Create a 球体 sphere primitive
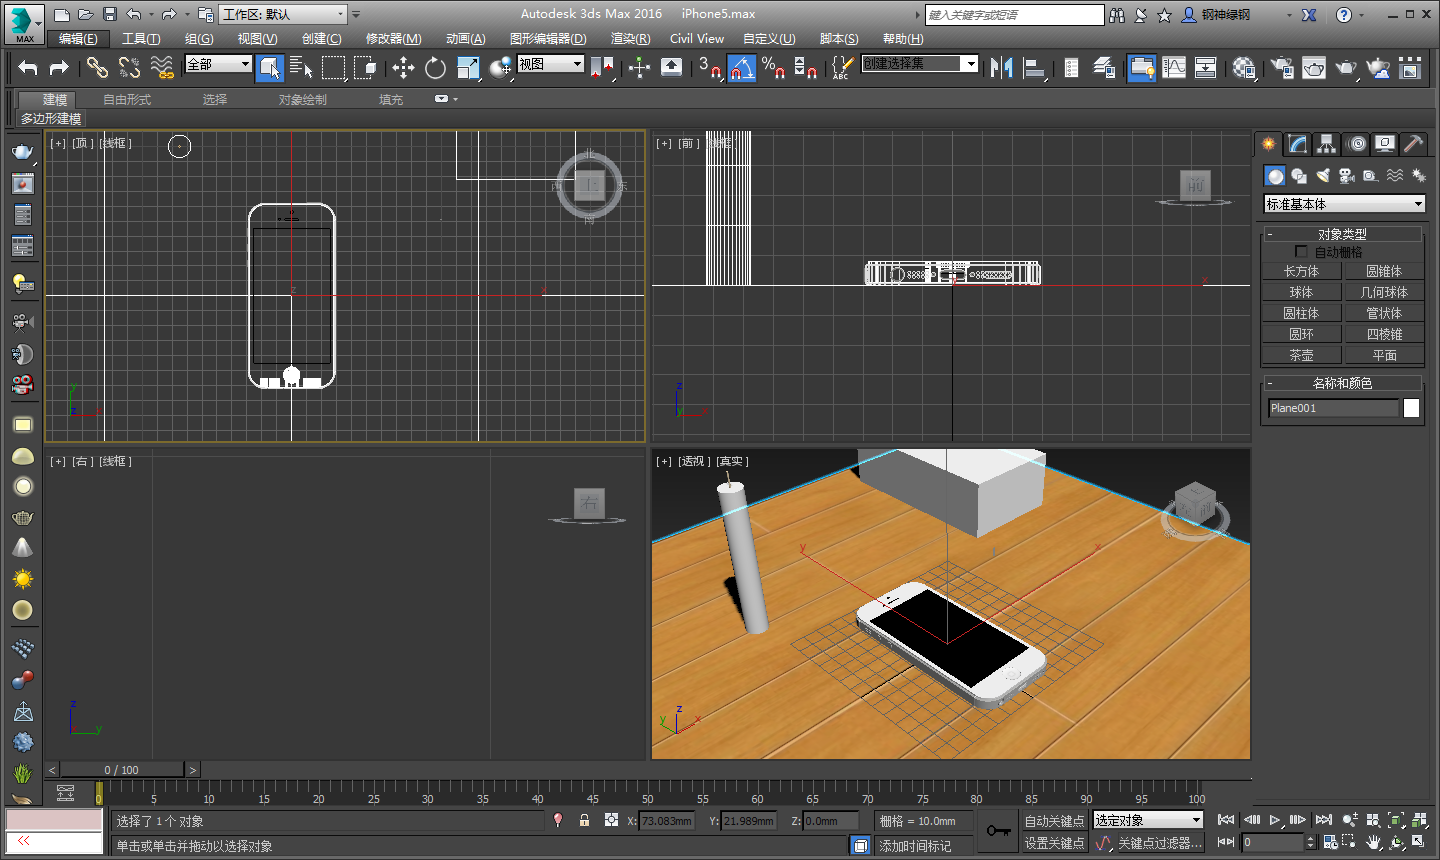The width and height of the screenshot is (1440, 860). tap(1301, 292)
